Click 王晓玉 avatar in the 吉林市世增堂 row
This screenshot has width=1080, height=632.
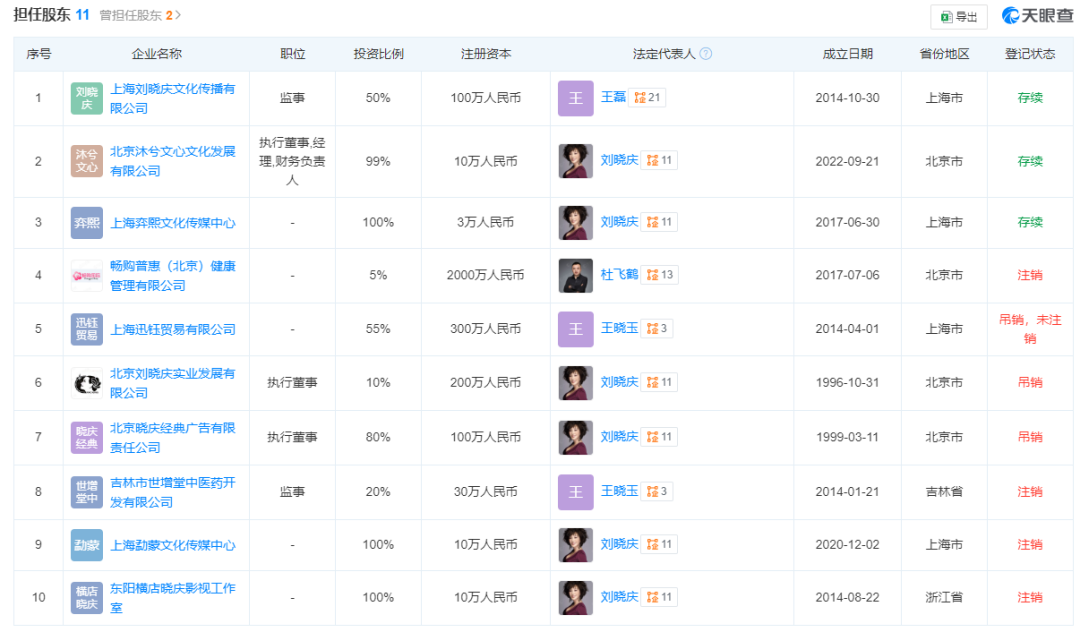coord(575,492)
